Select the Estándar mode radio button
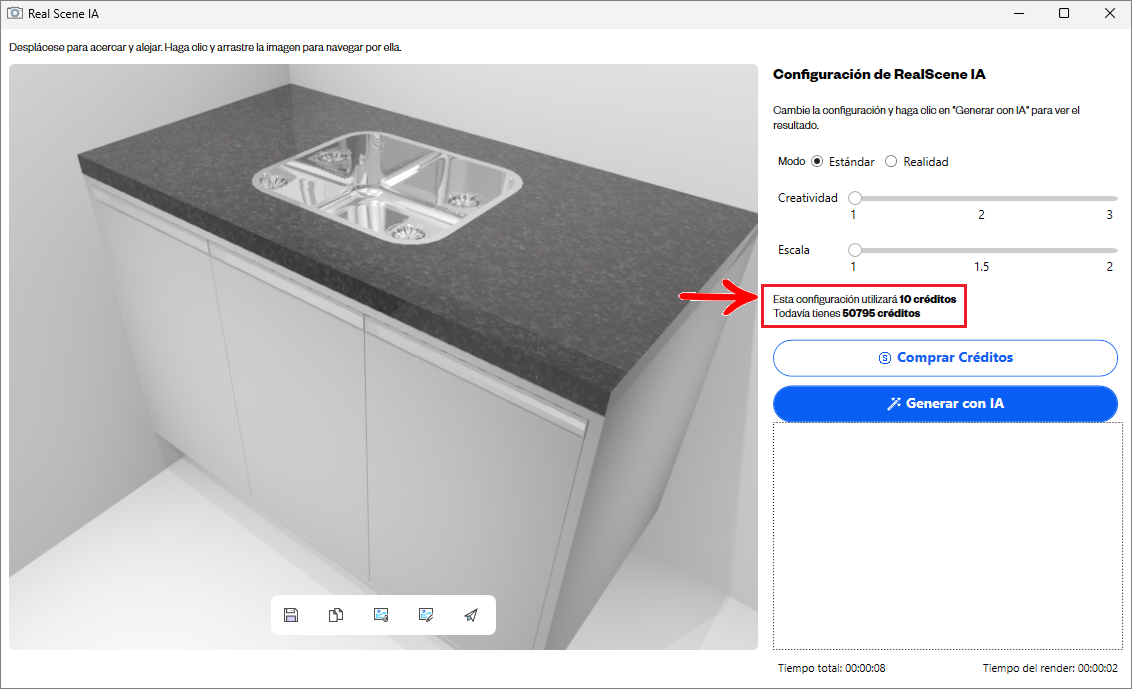Screen dimensions: 1132x689 click(817, 161)
